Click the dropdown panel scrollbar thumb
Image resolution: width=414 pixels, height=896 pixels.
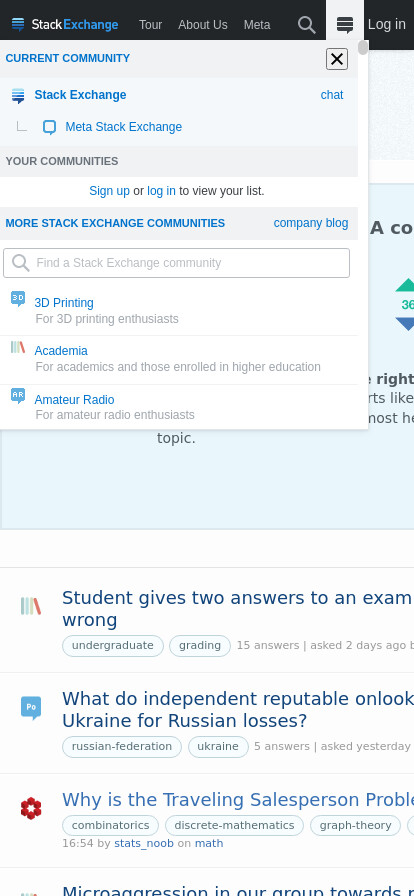pos(363,47)
